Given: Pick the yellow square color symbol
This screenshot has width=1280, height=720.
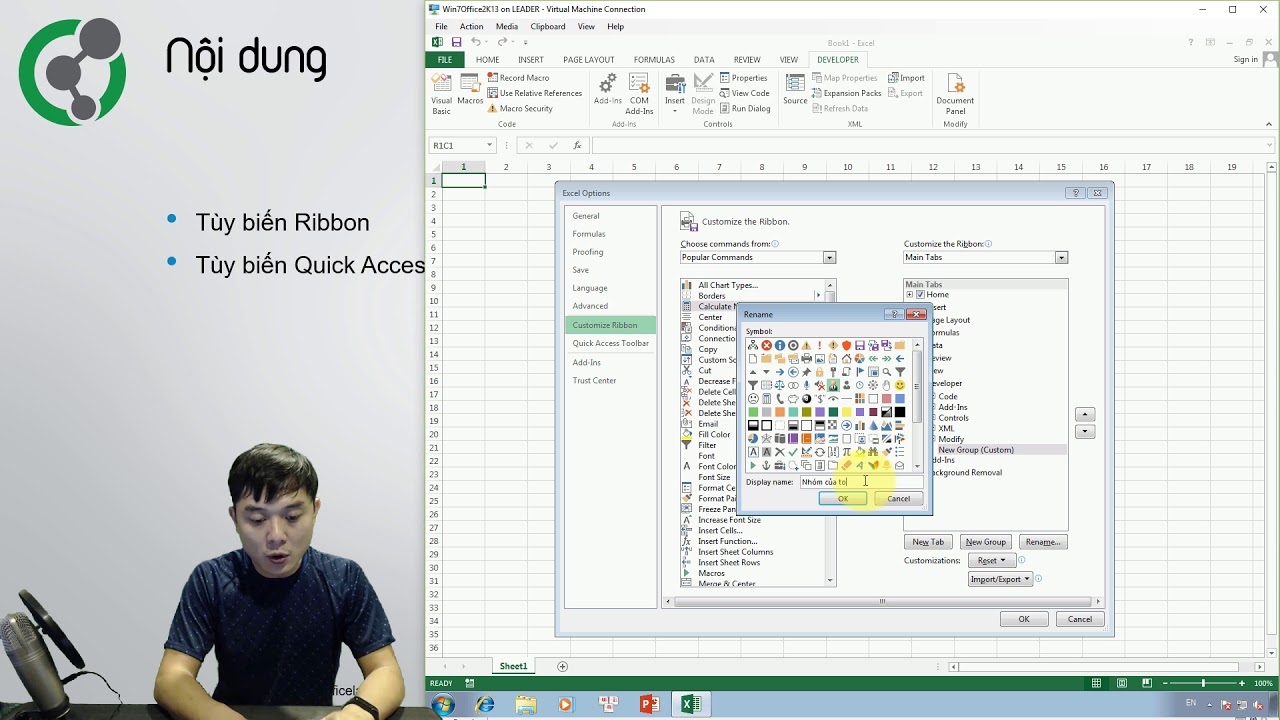Looking at the screenshot, I should [x=847, y=412].
